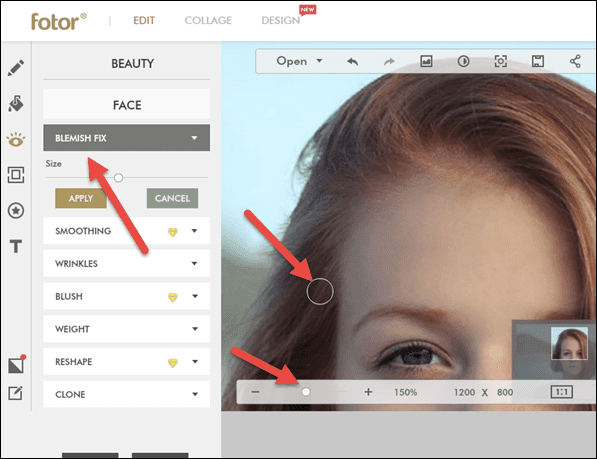
Task: Click the share icon in top toolbar
Action: [x=575, y=61]
